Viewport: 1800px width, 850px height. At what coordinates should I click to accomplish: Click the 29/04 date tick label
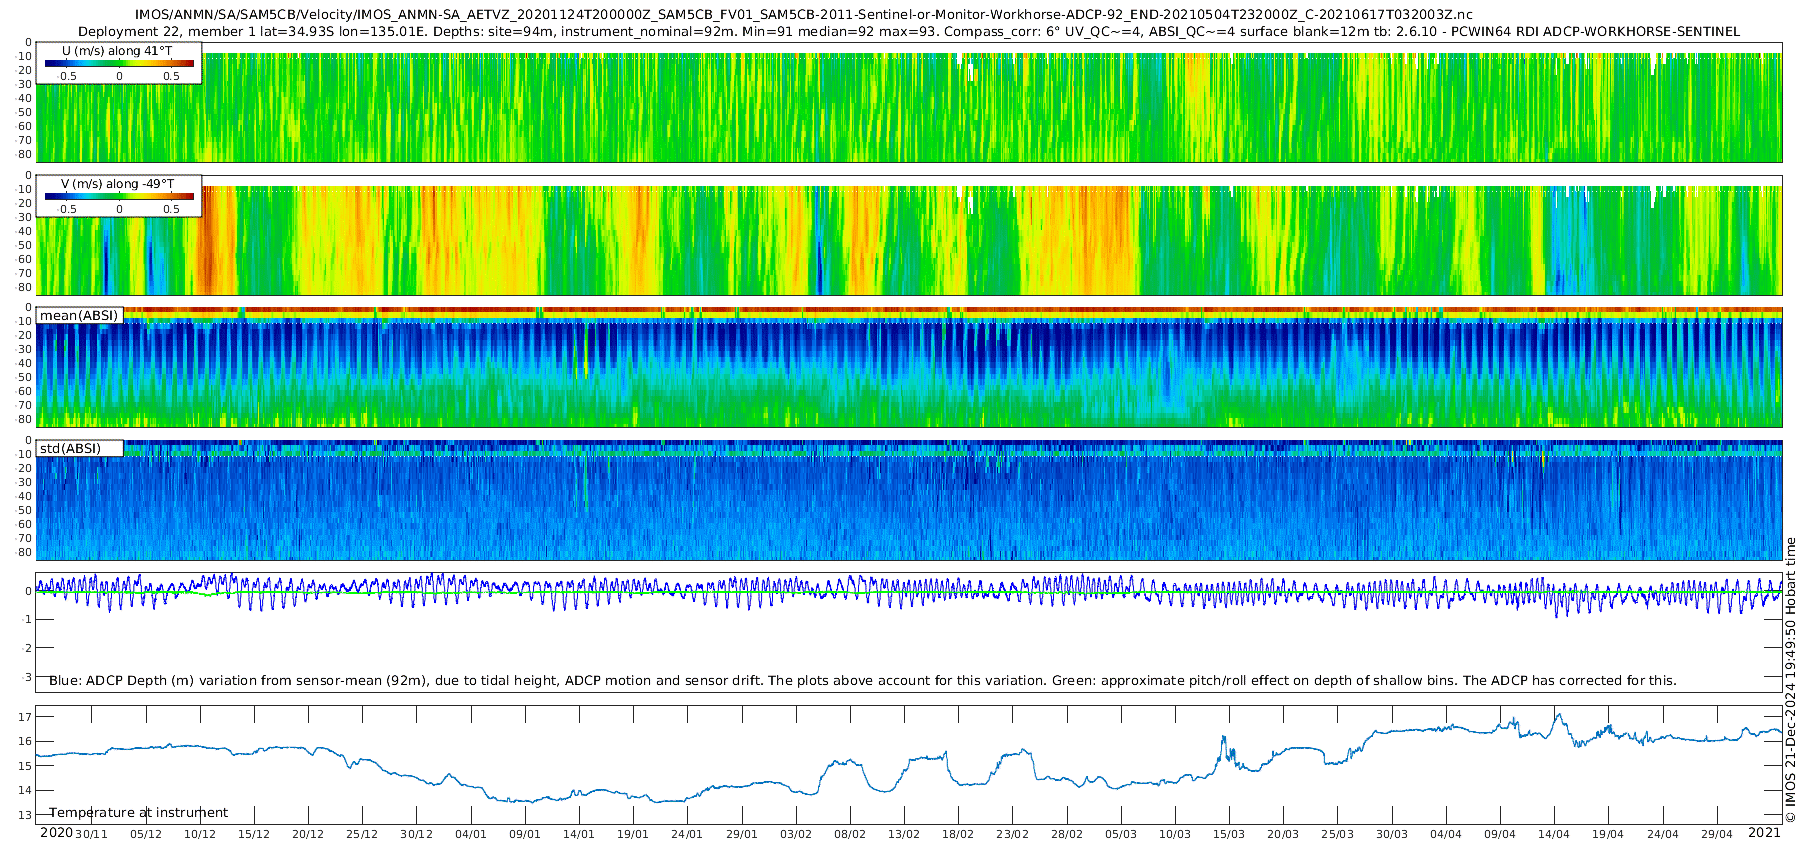point(1716,834)
